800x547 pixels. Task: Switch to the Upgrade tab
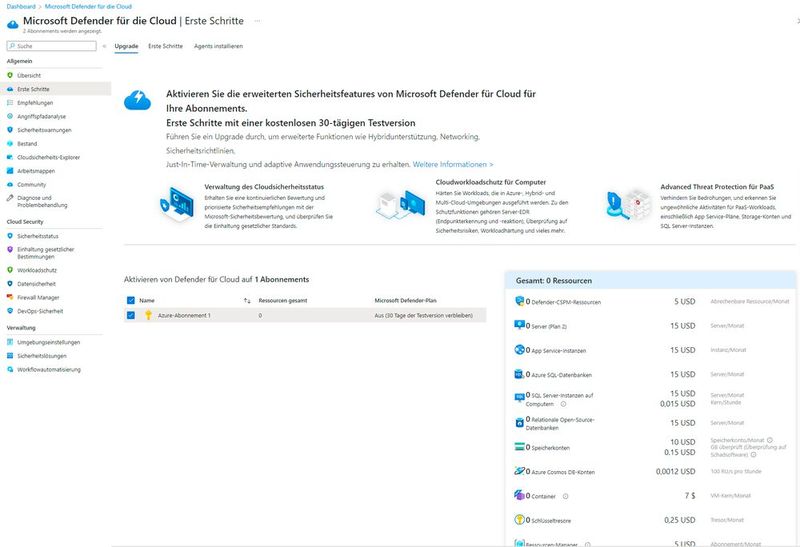126,46
